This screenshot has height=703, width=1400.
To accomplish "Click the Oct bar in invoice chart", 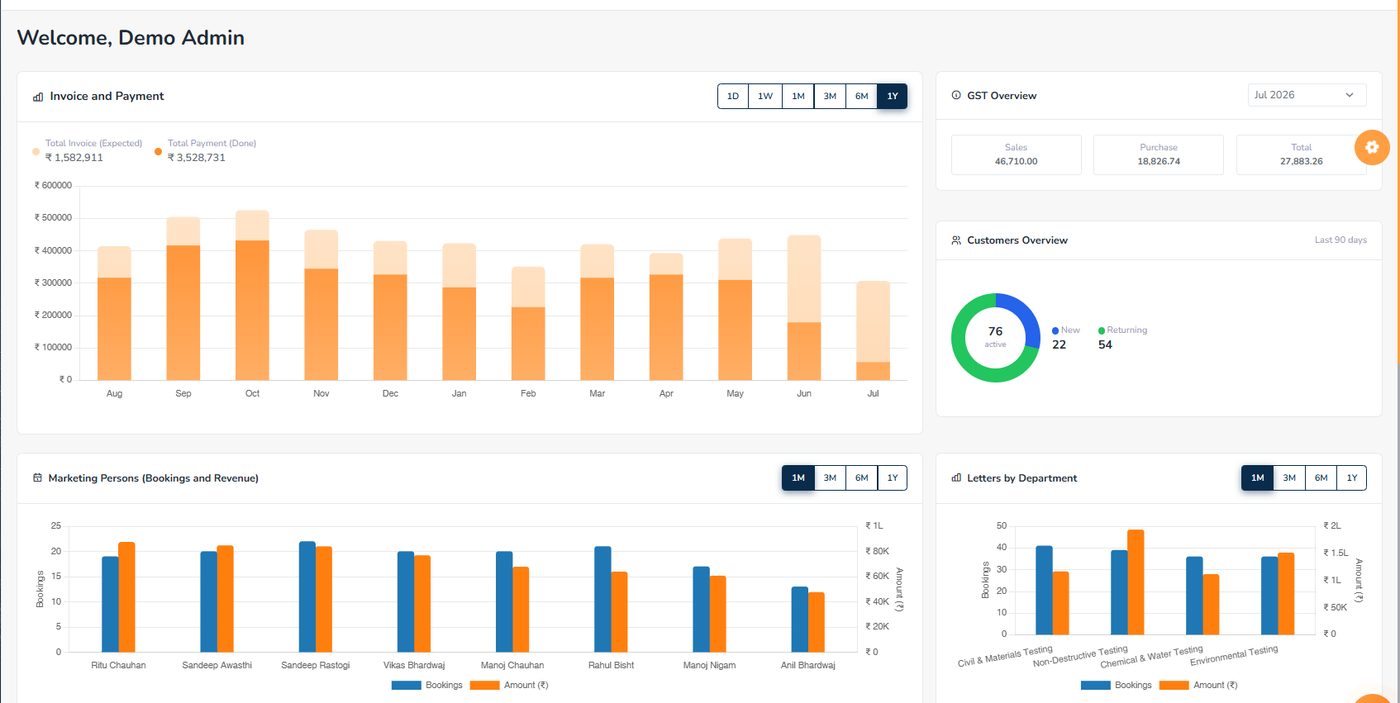I will [252, 295].
